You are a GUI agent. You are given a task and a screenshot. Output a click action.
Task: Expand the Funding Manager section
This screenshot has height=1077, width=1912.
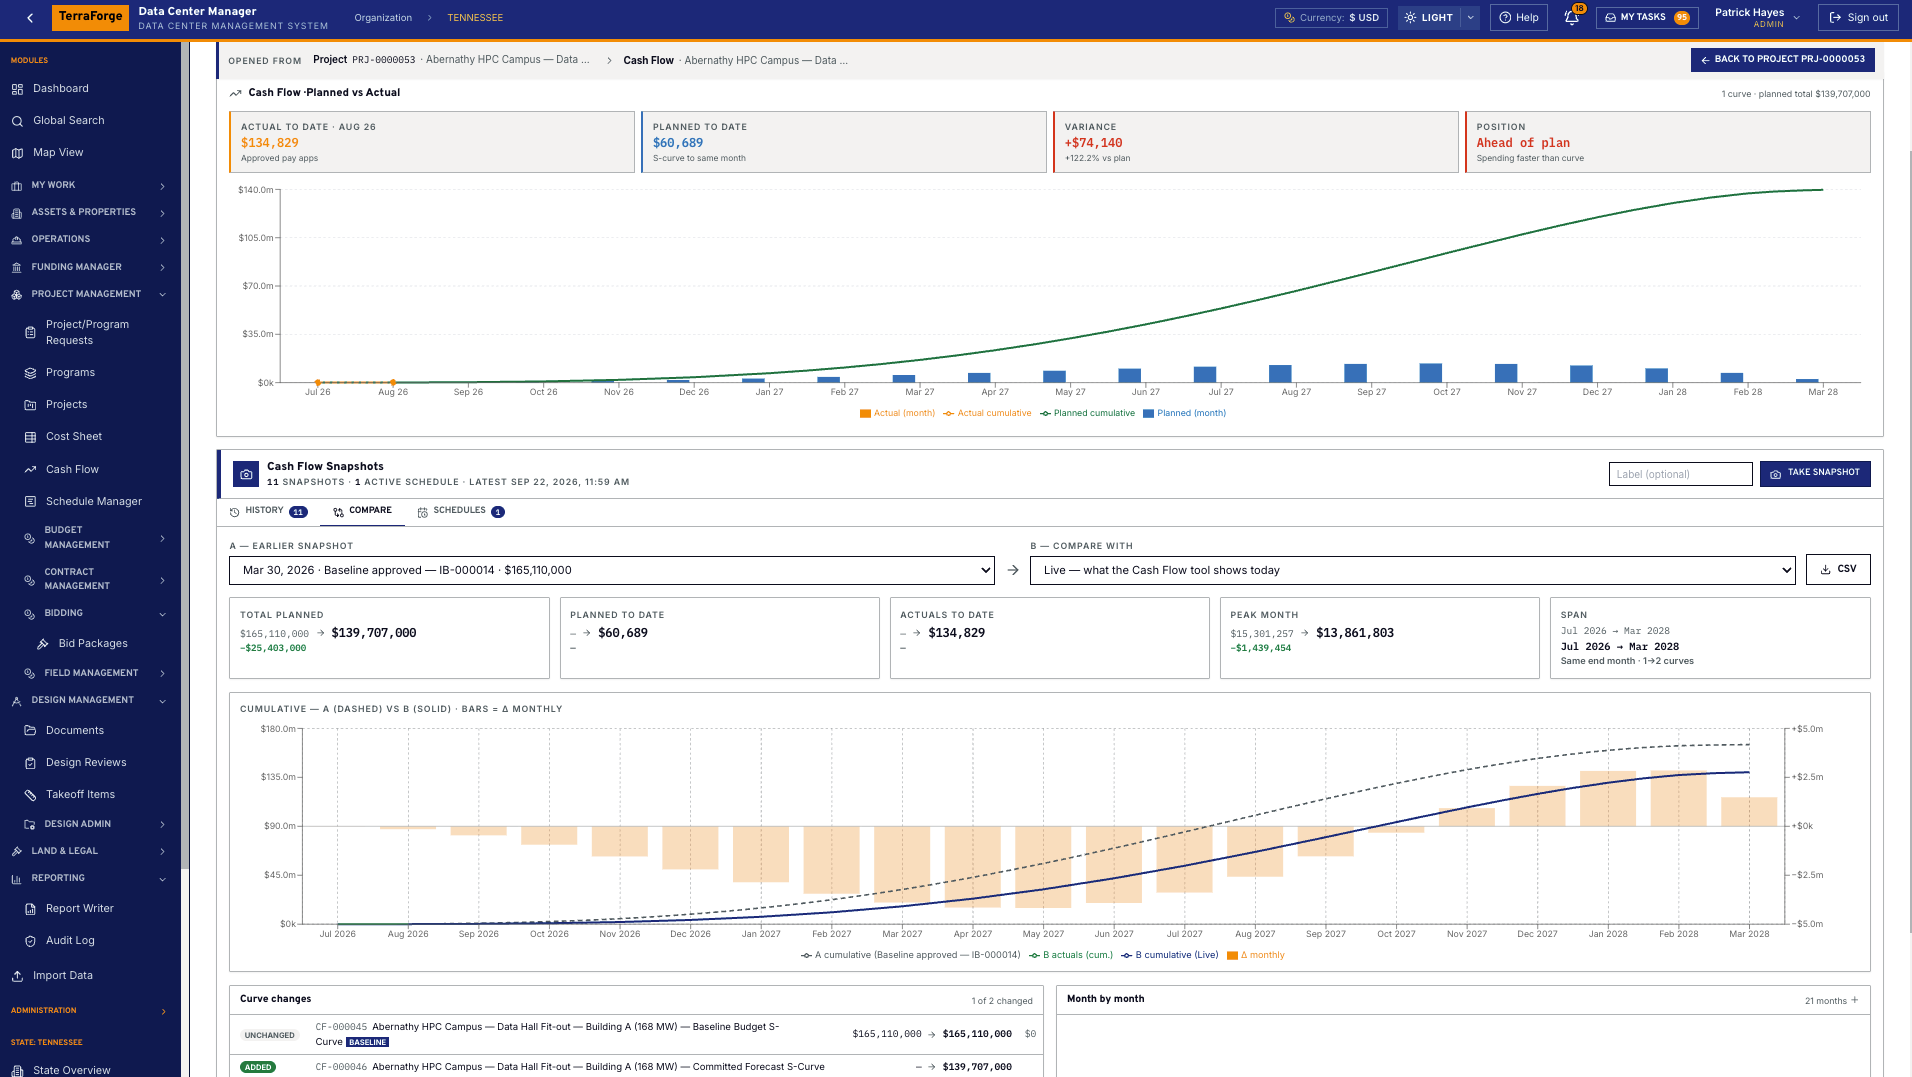(90, 267)
